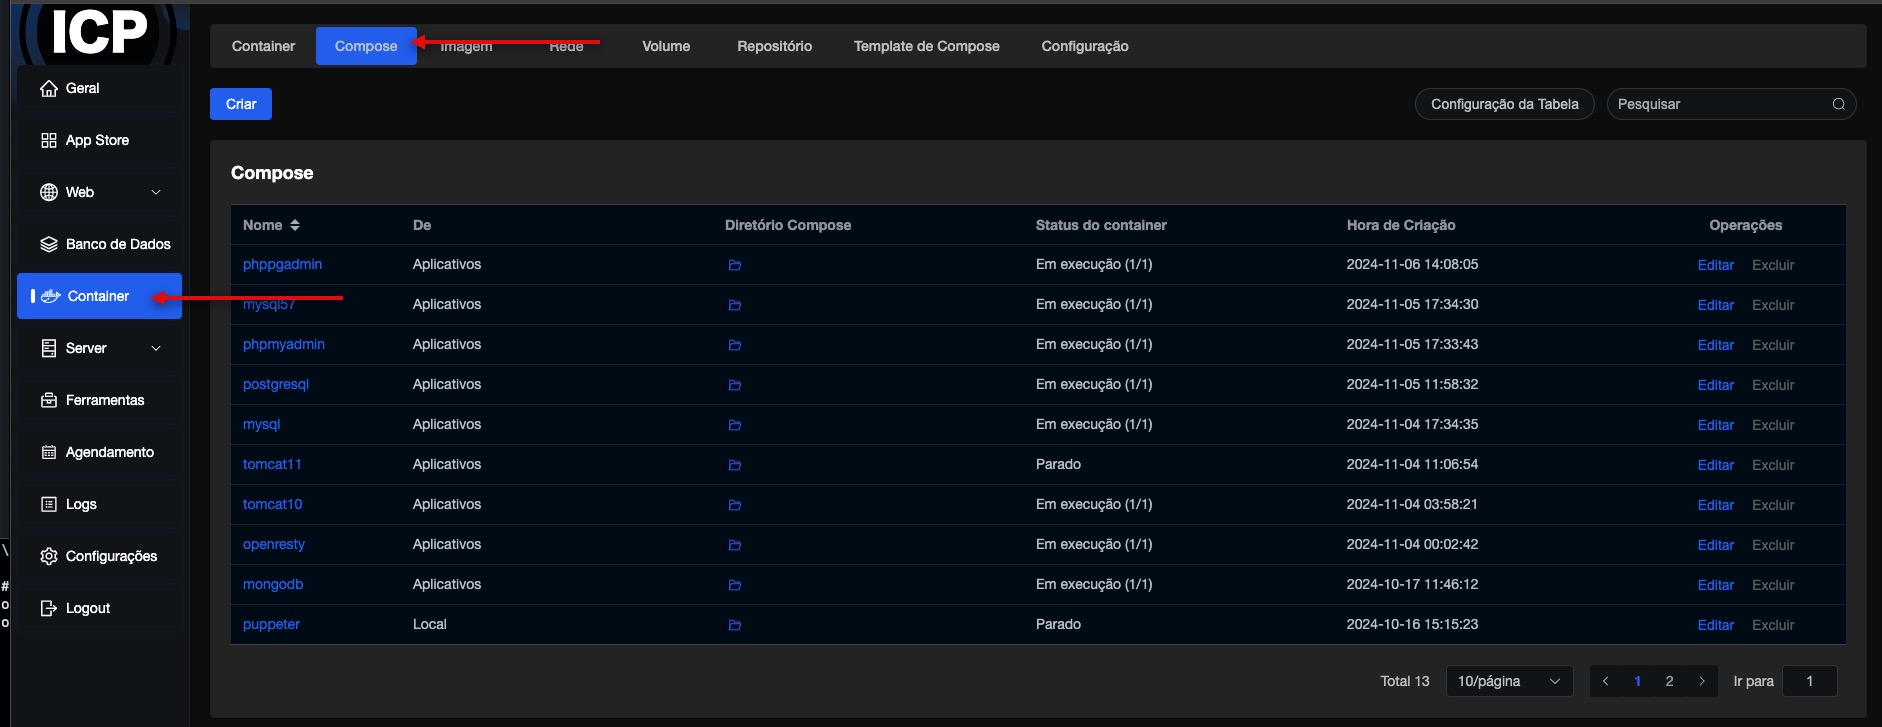Open the Geral home sidebar icon
Image resolution: width=1882 pixels, height=727 pixels.
[x=48, y=88]
